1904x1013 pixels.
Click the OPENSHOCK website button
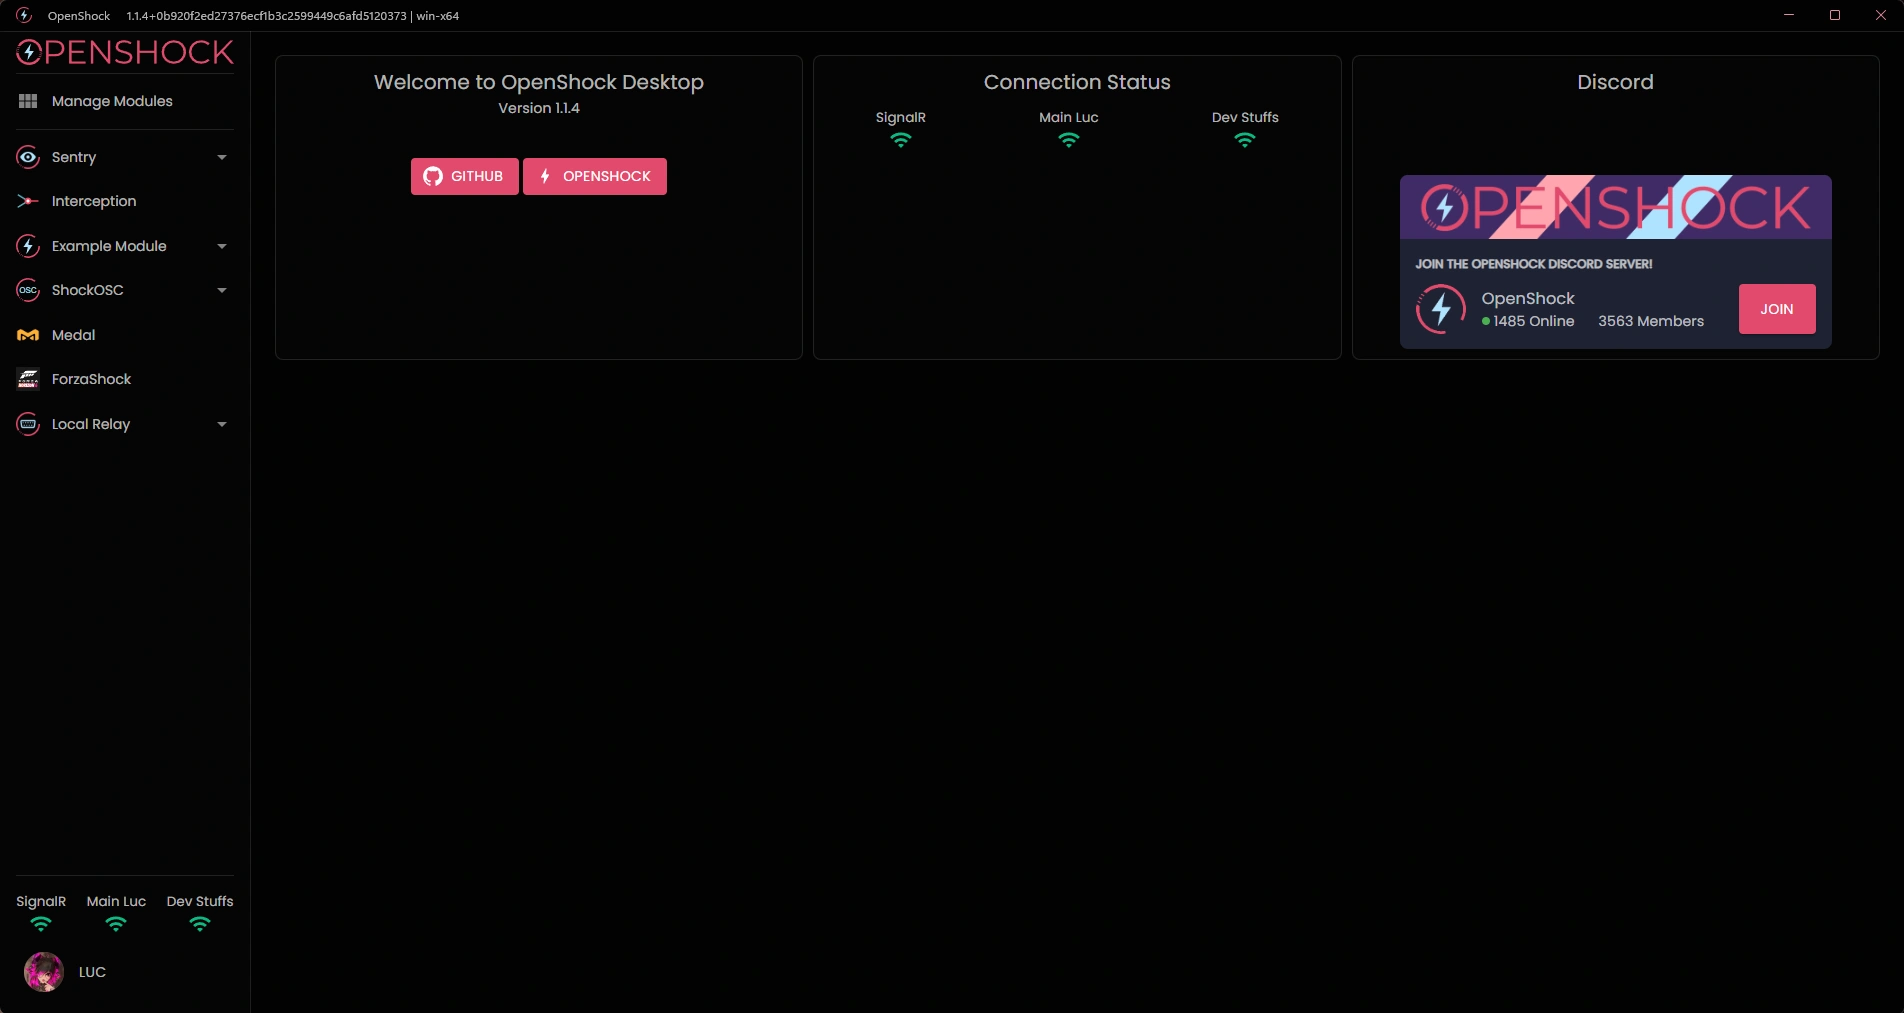(x=595, y=176)
